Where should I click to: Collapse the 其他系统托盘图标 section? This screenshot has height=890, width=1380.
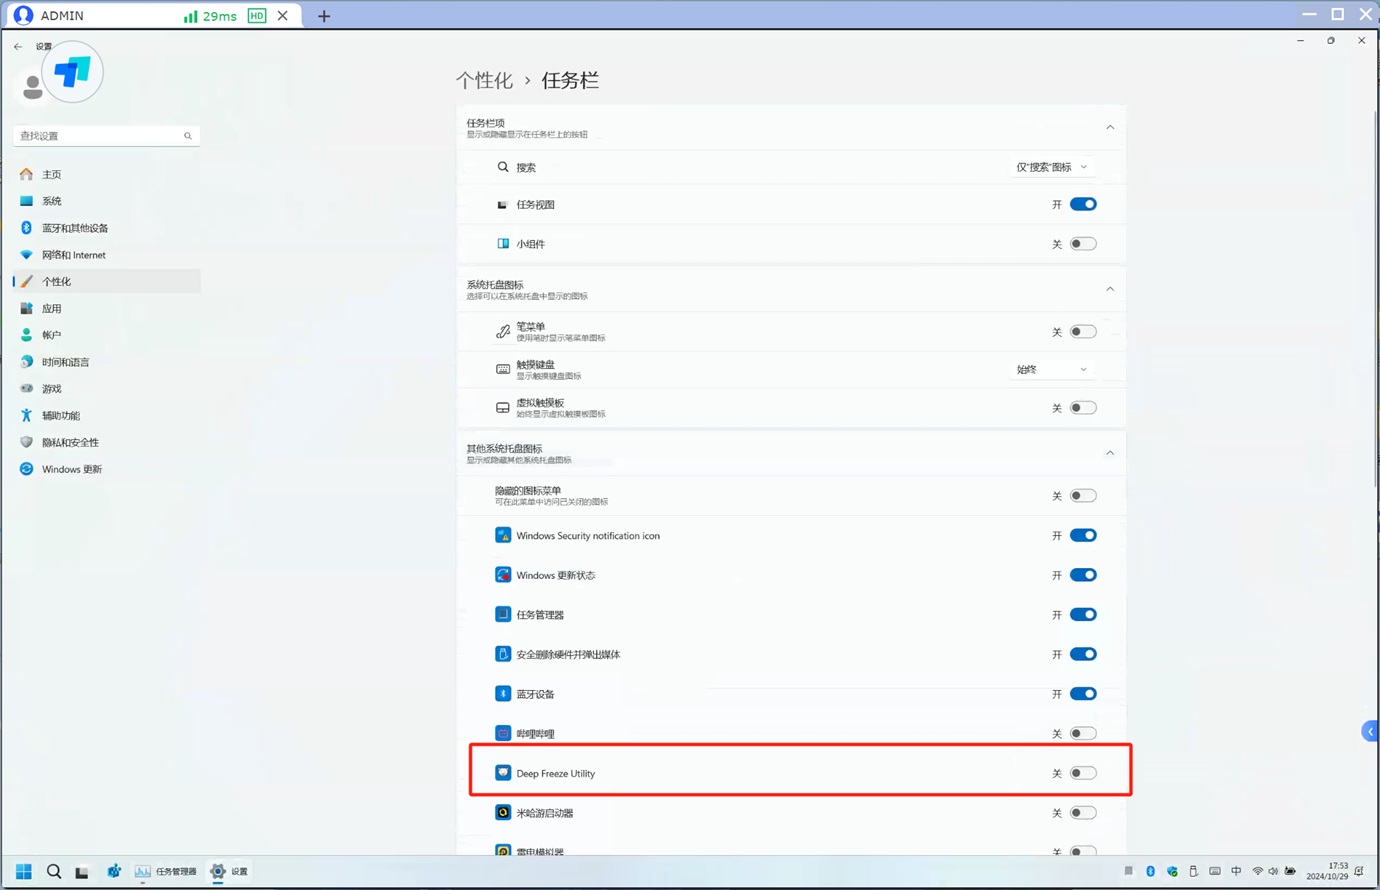point(1110,453)
